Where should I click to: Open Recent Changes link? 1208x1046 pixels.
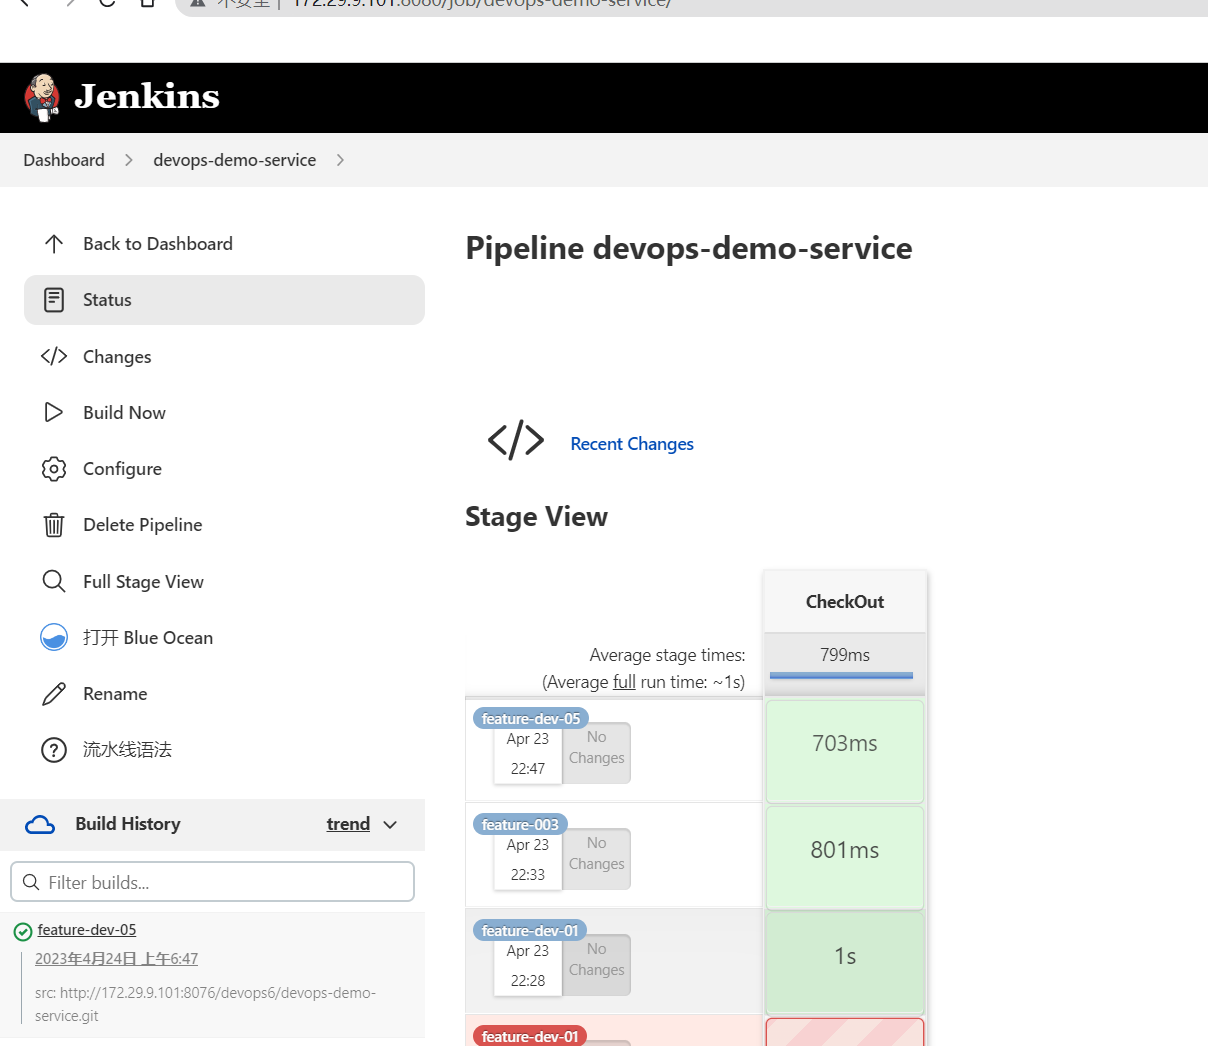point(632,444)
